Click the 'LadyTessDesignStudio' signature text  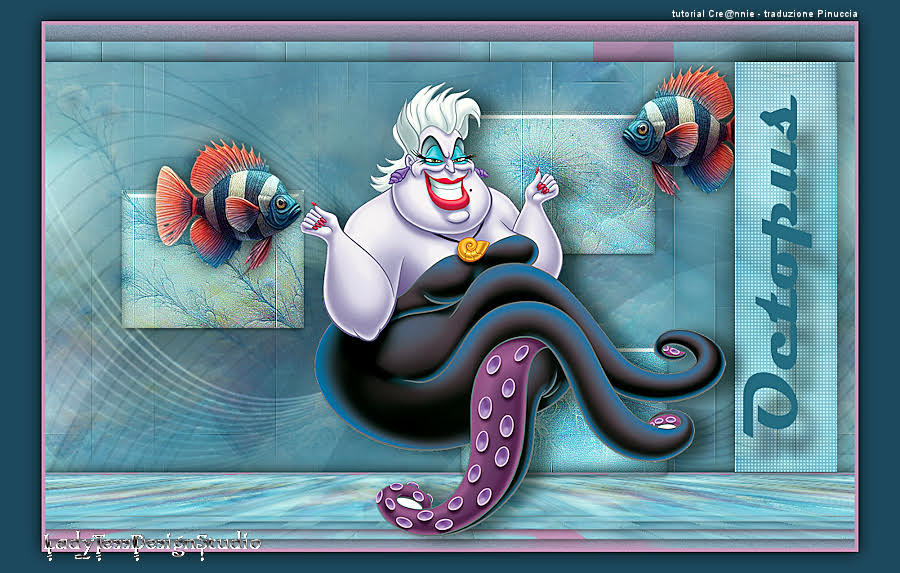[152, 545]
